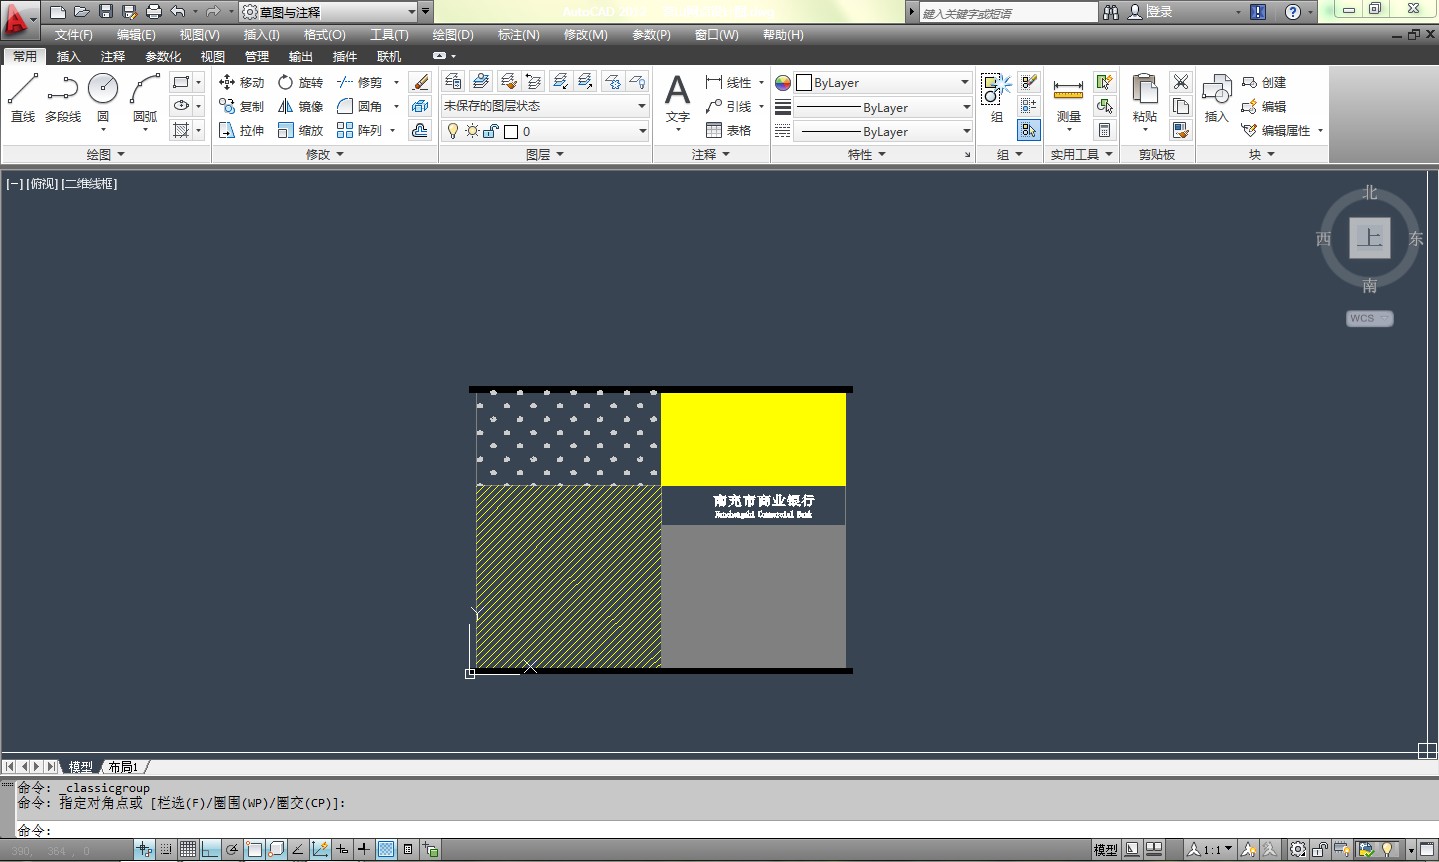
Task: Select the Polyline (多段线) tool
Action: coord(62,98)
